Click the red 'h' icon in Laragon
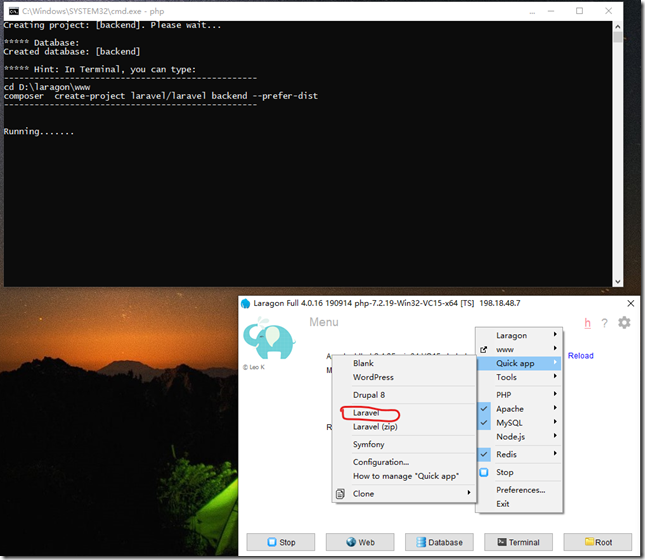 click(587, 323)
